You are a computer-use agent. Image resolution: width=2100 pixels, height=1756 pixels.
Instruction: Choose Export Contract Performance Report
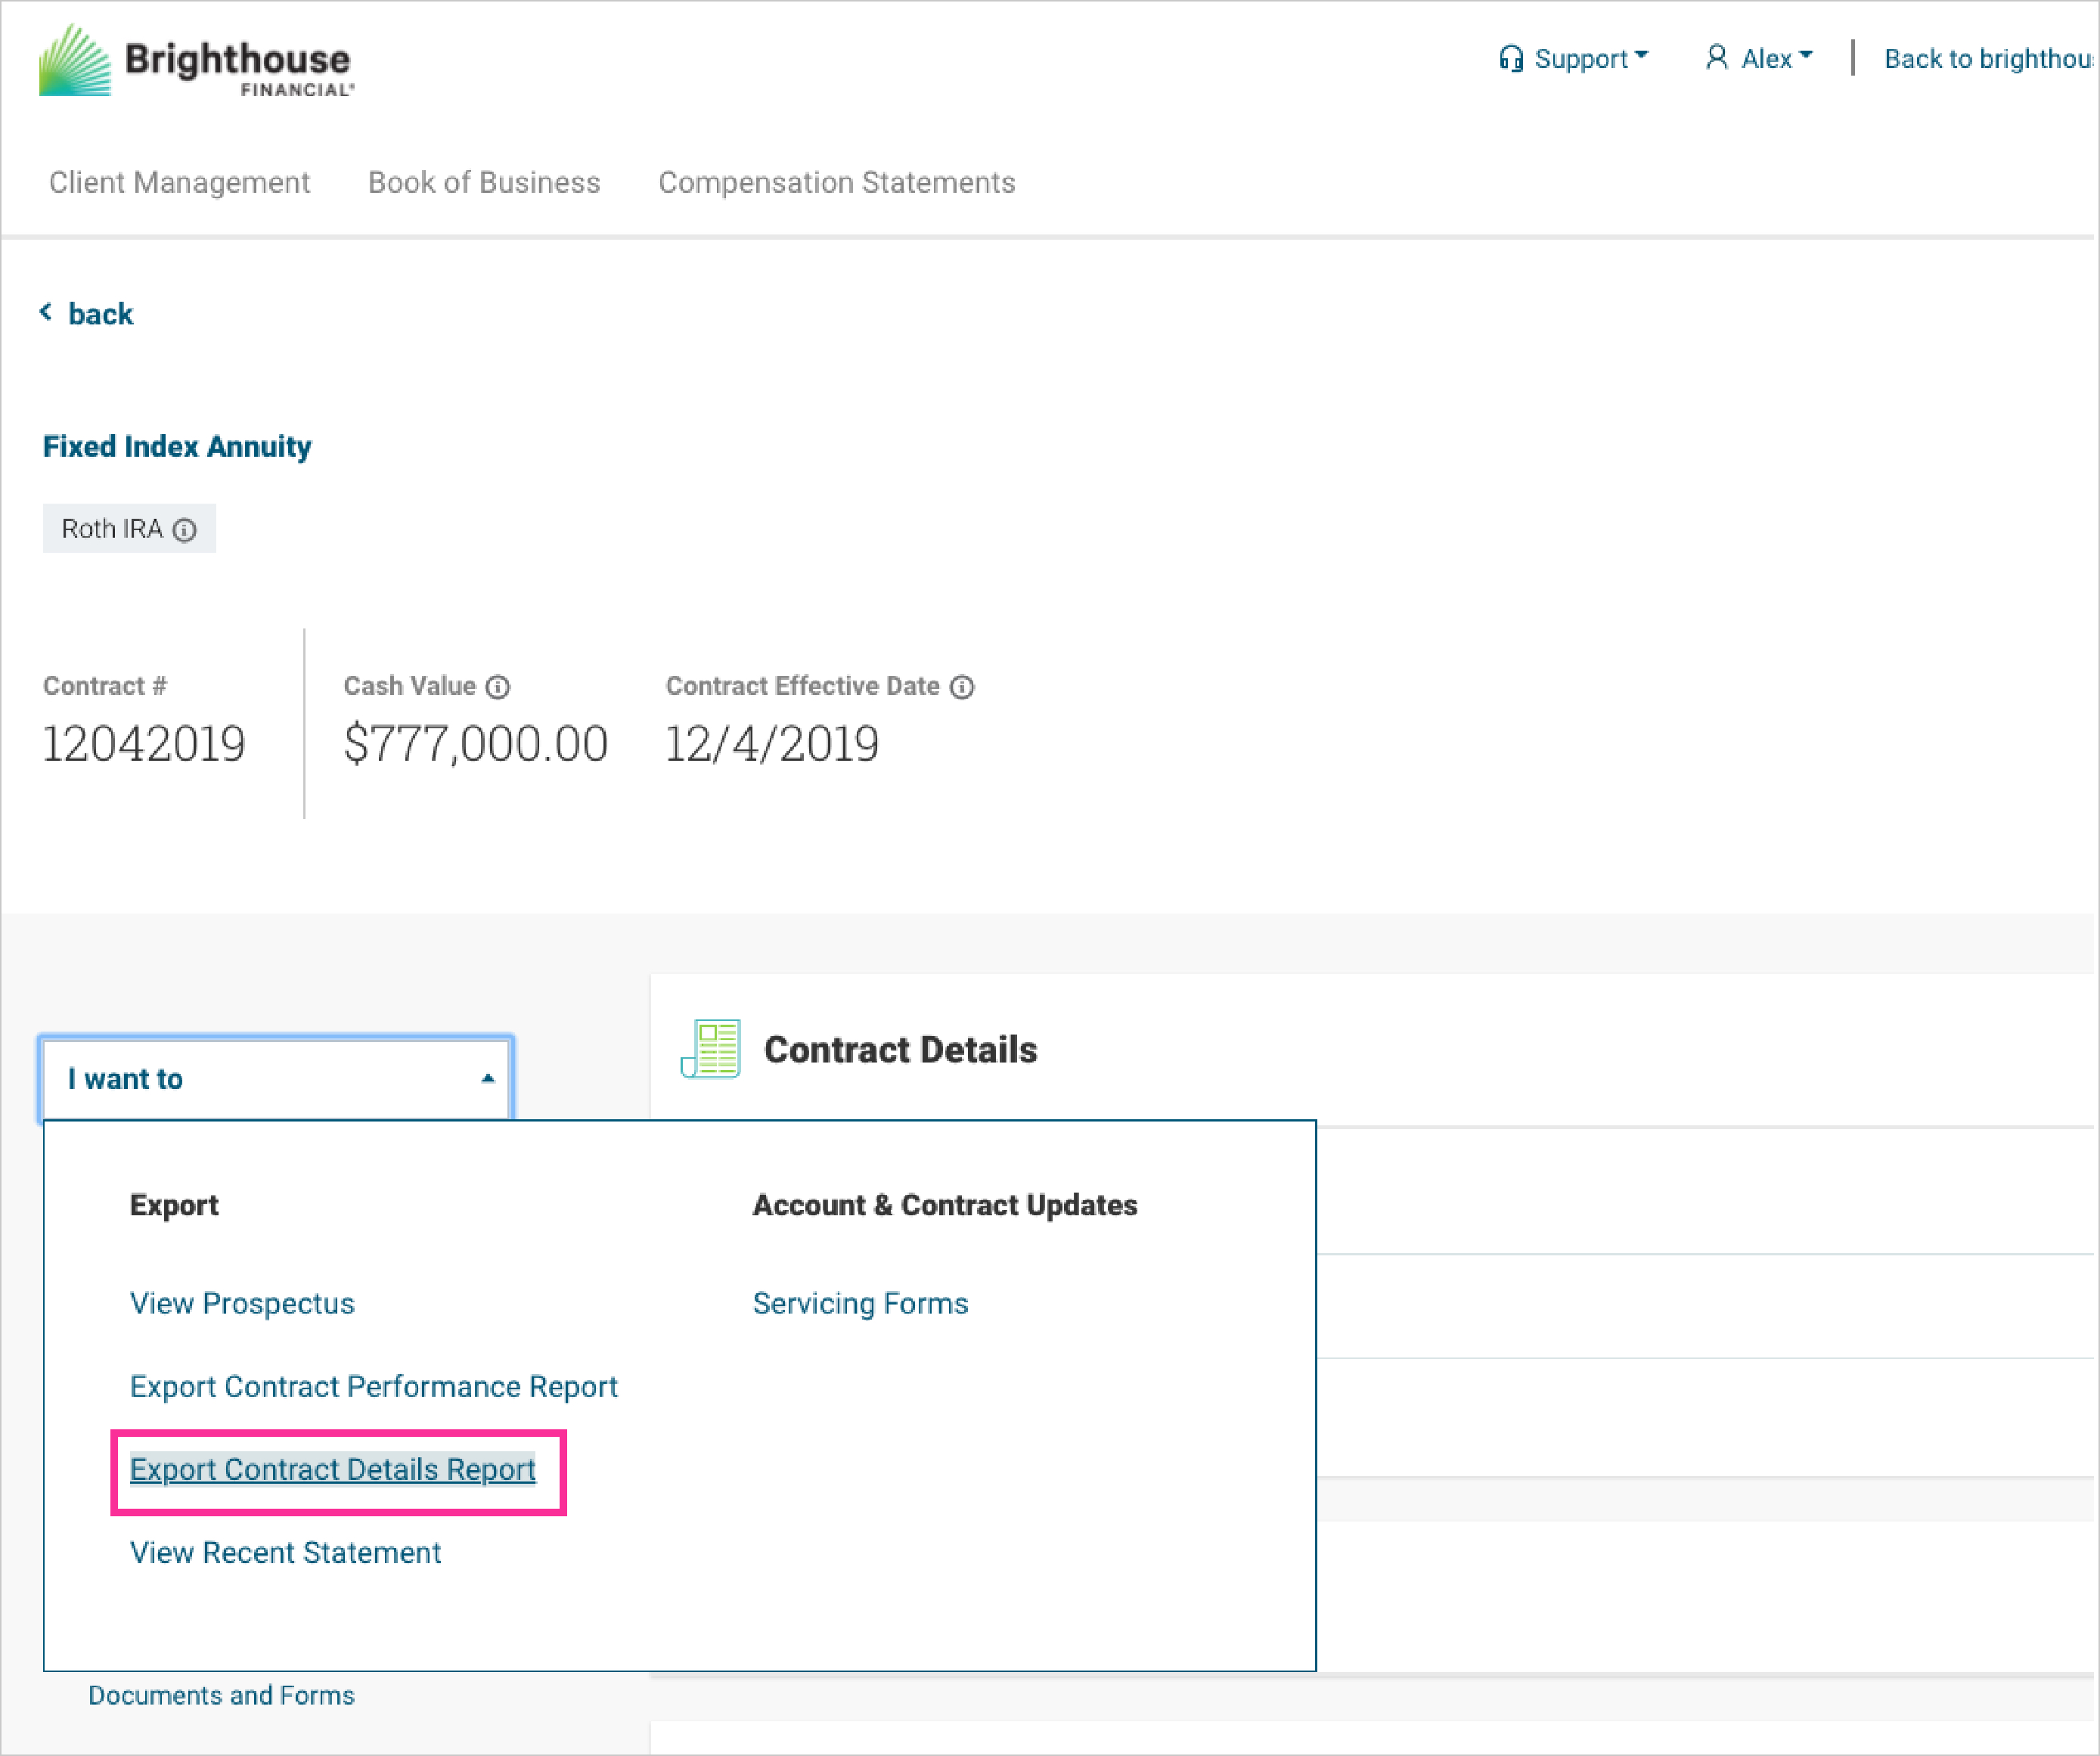tap(373, 1386)
